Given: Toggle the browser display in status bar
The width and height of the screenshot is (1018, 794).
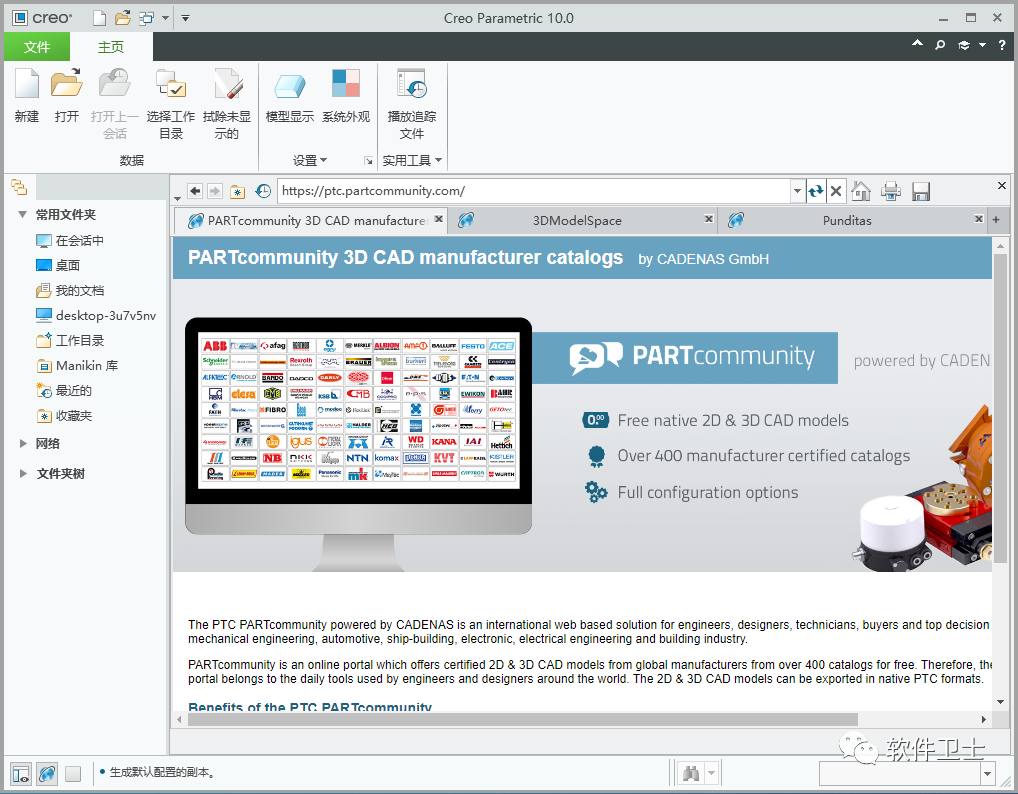Looking at the screenshot, I should pos(47,773).
